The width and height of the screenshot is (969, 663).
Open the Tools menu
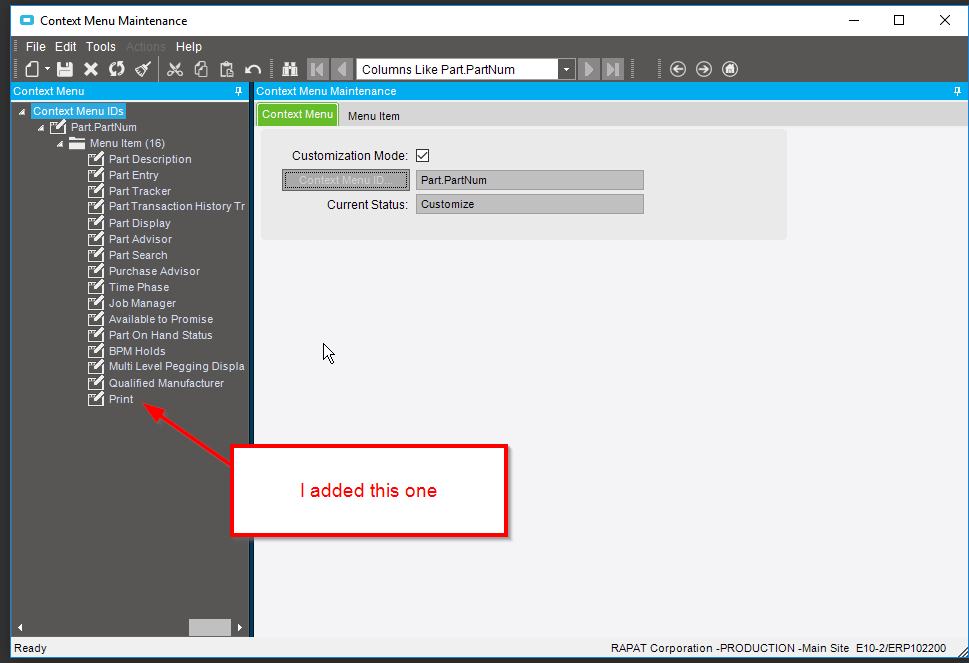[101, 47]
